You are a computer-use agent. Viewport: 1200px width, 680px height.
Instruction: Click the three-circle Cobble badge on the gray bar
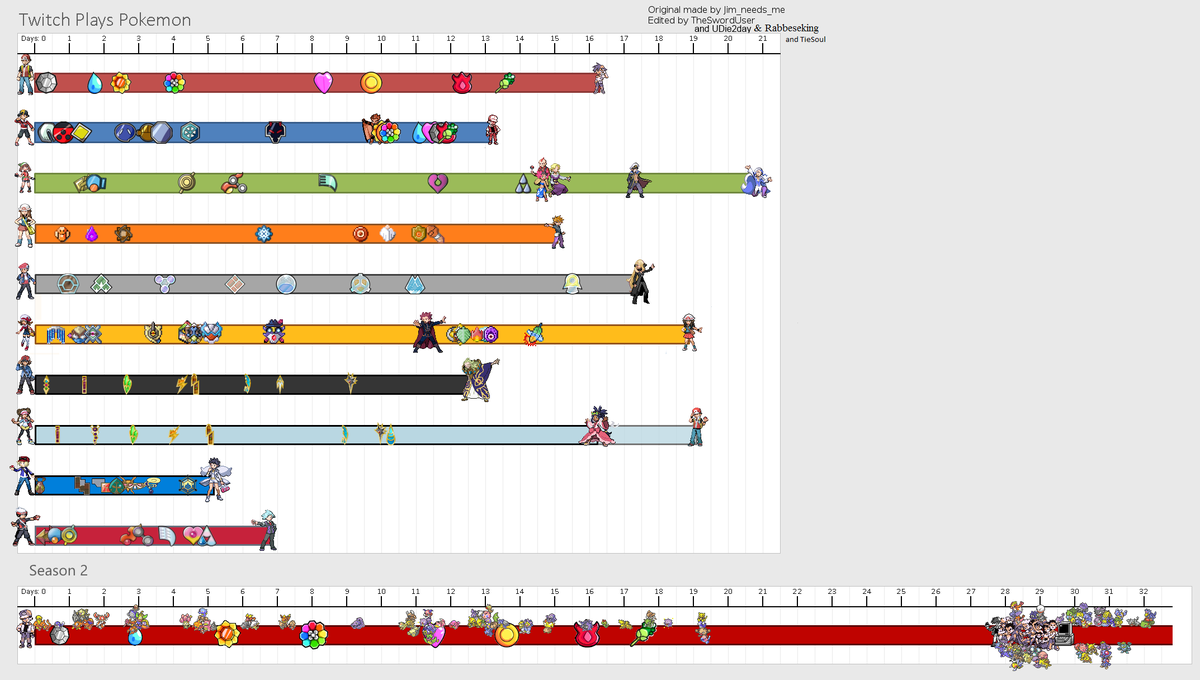165,284
